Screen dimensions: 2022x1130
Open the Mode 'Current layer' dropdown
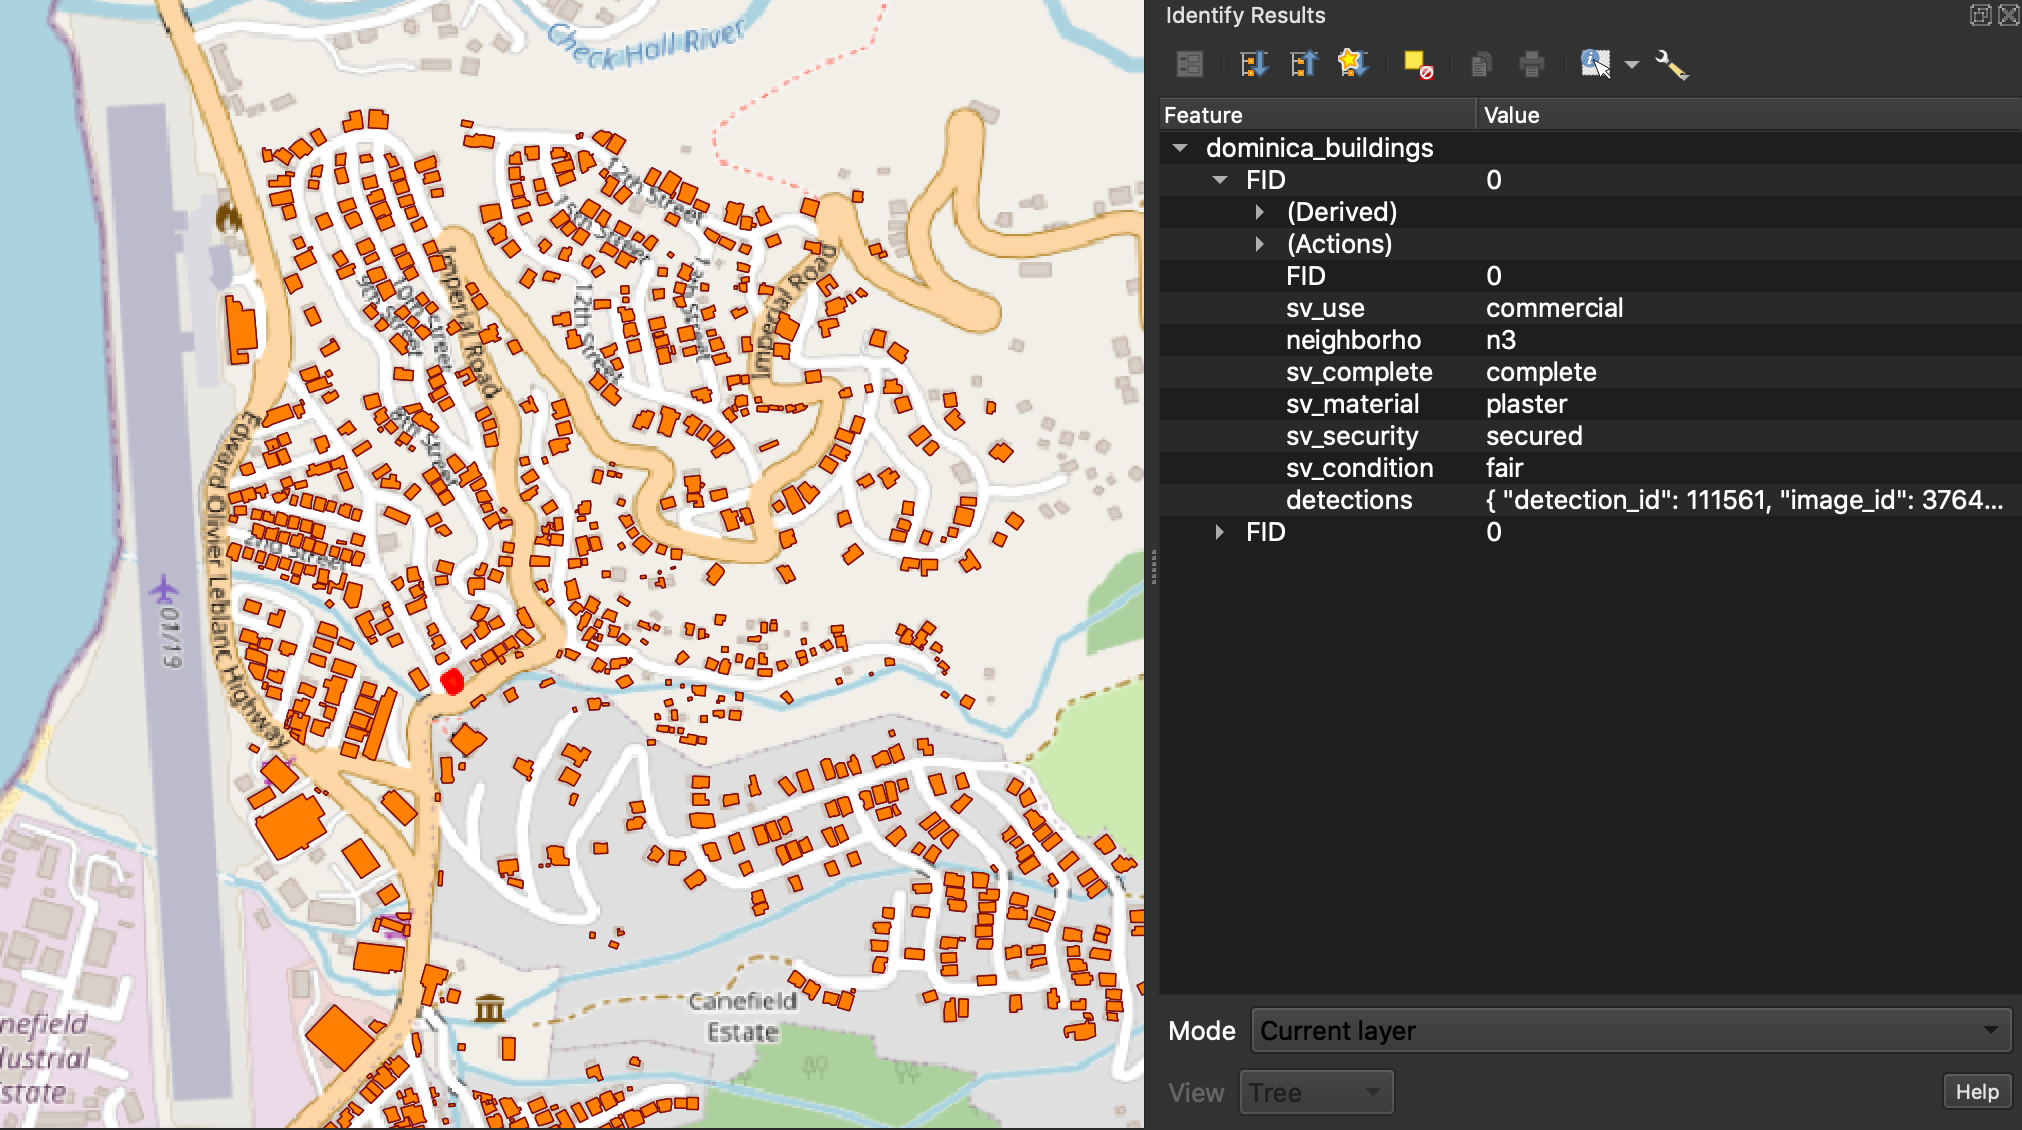click(x=1631, y=1030)
